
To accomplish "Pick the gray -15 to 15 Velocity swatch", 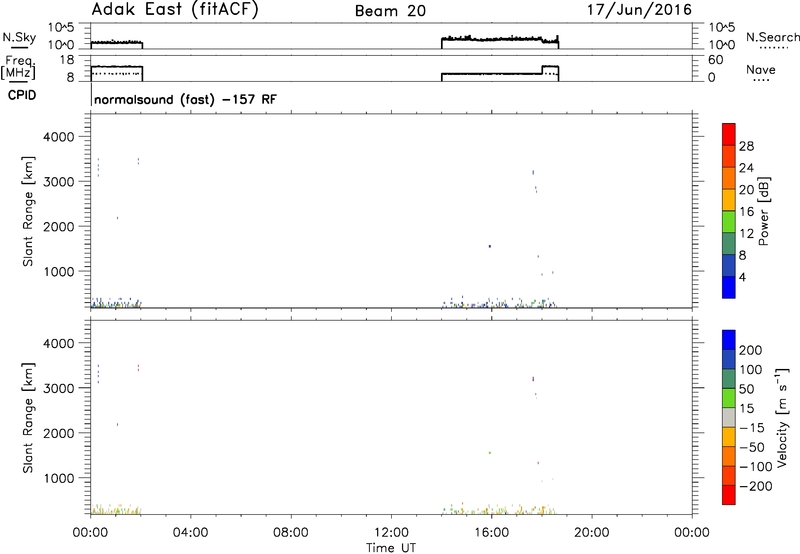I will [x=729, y=418].
